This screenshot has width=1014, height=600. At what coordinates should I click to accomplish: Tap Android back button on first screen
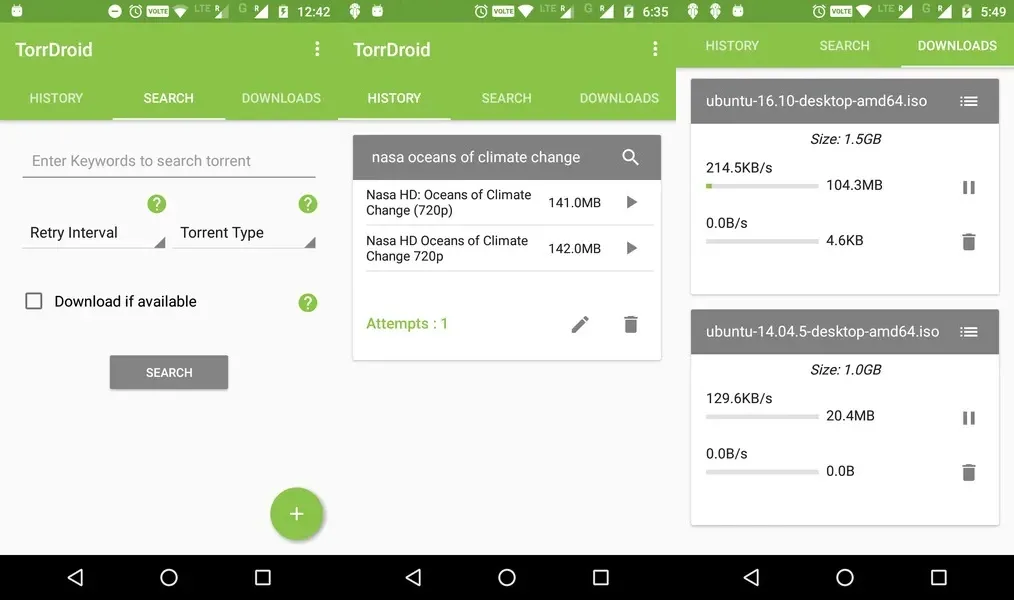[x=76, y=577]
